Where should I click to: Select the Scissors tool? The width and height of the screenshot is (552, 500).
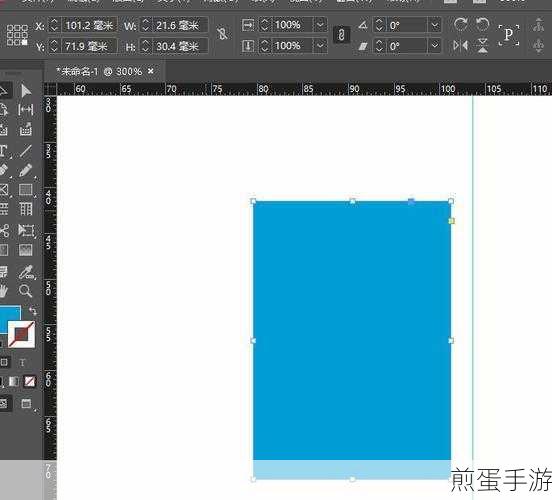[4, 231]
